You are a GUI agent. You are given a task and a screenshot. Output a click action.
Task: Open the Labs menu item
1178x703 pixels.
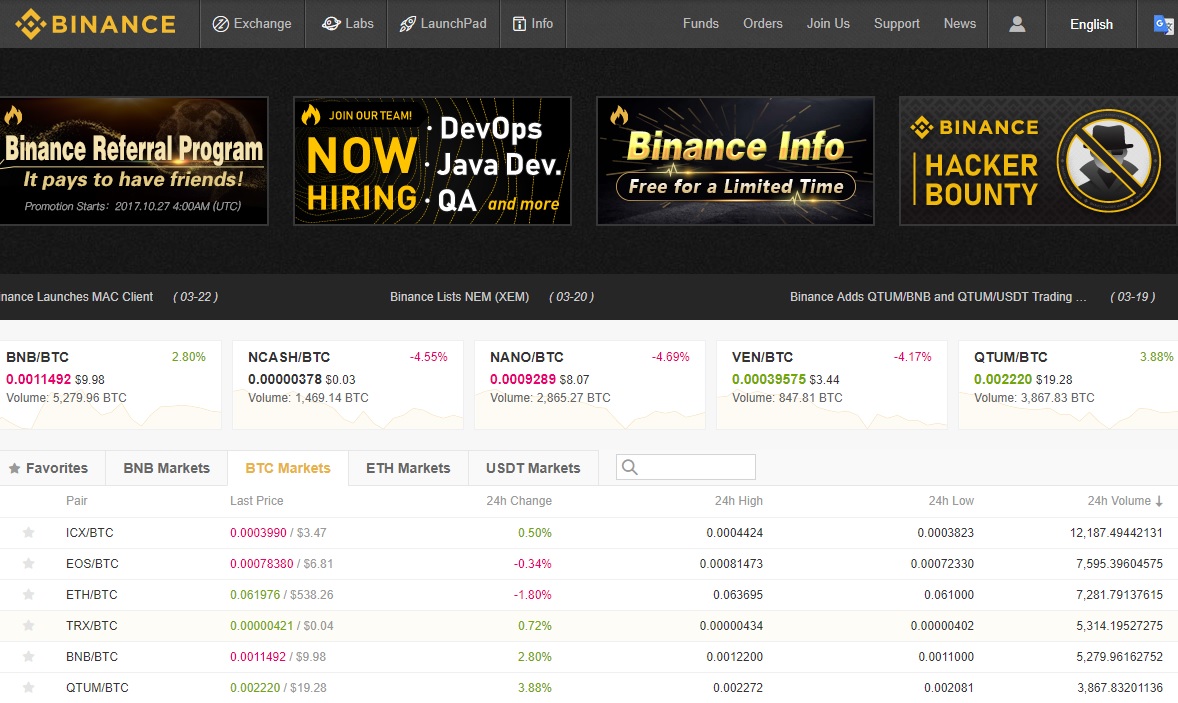tap(347, 24)
